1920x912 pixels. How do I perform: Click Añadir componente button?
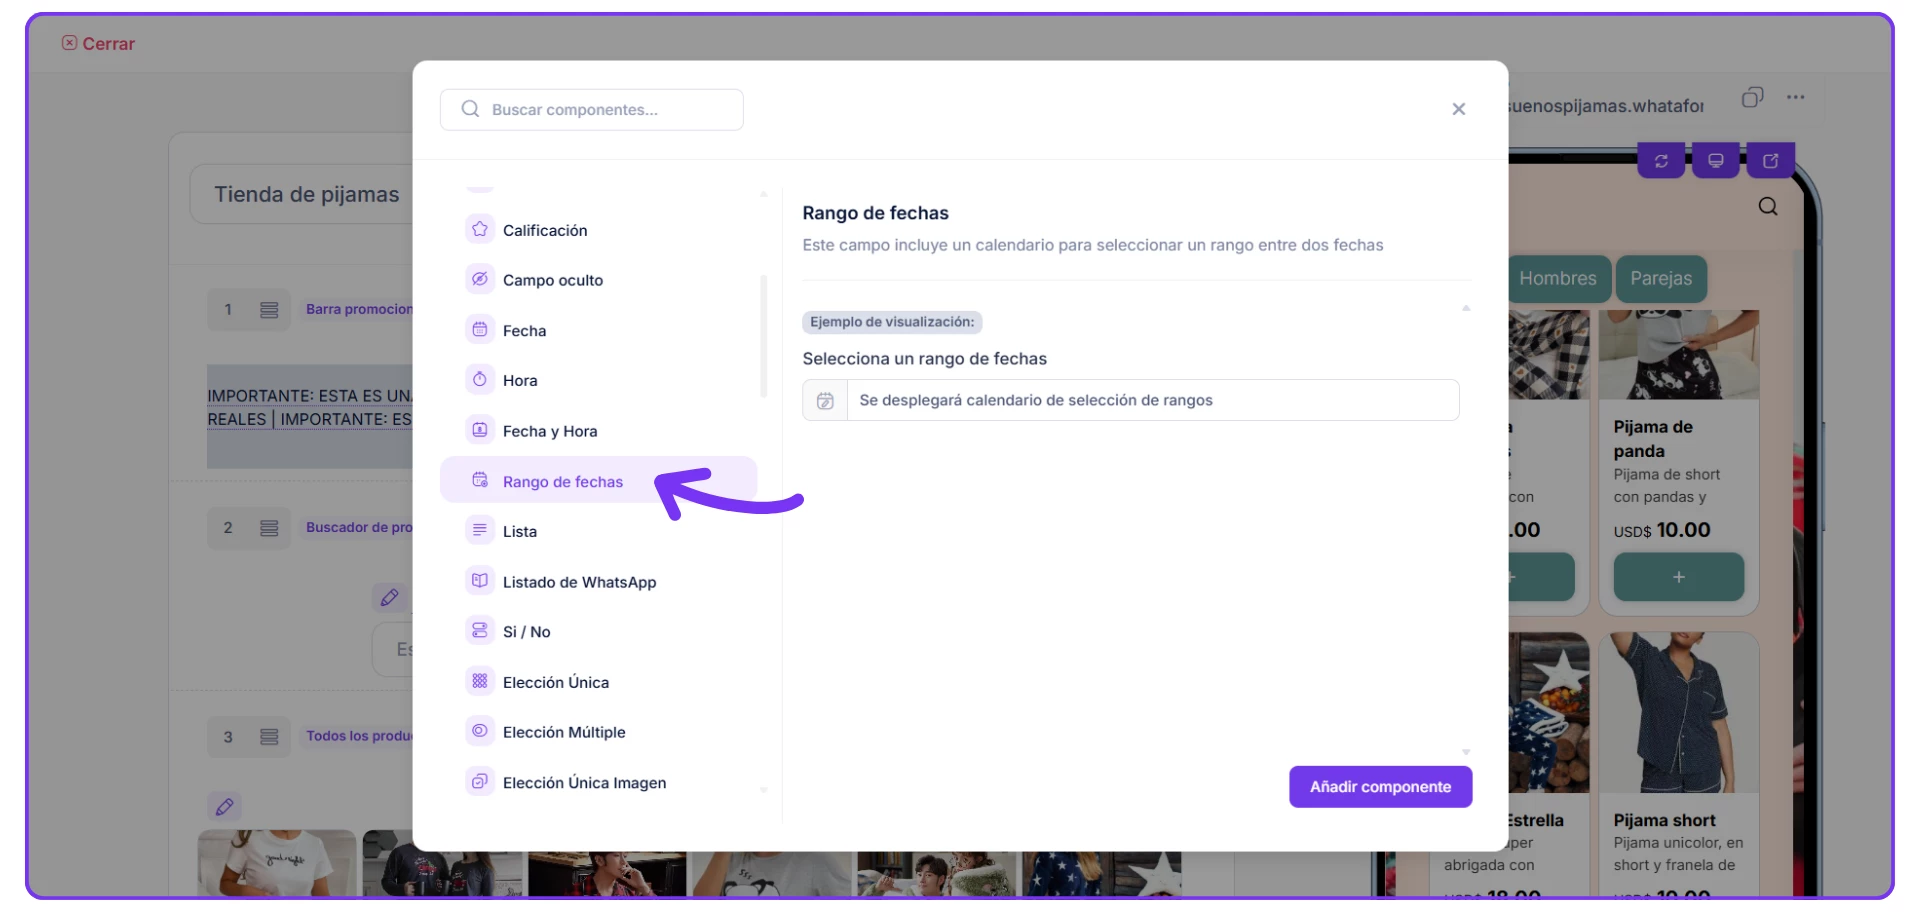click(1380, 787)
